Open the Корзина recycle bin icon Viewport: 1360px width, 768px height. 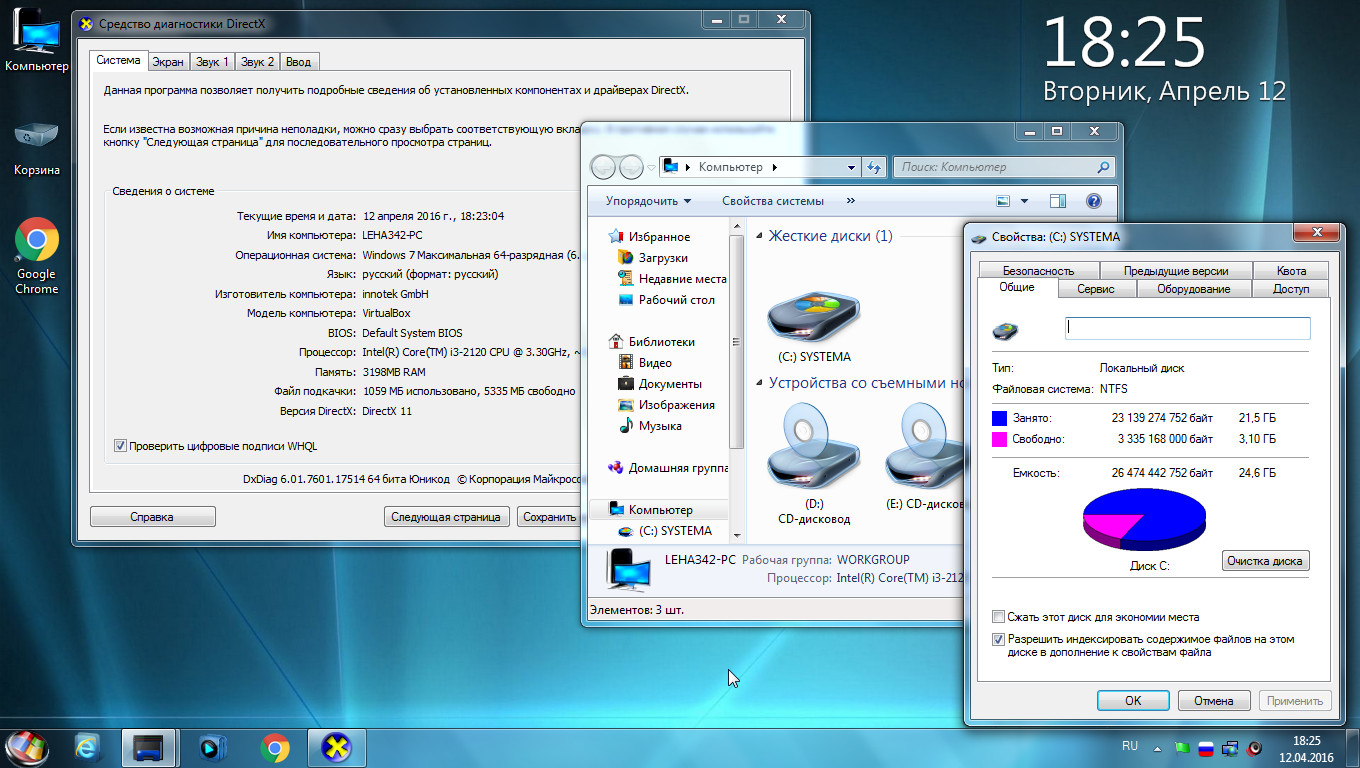37,147
